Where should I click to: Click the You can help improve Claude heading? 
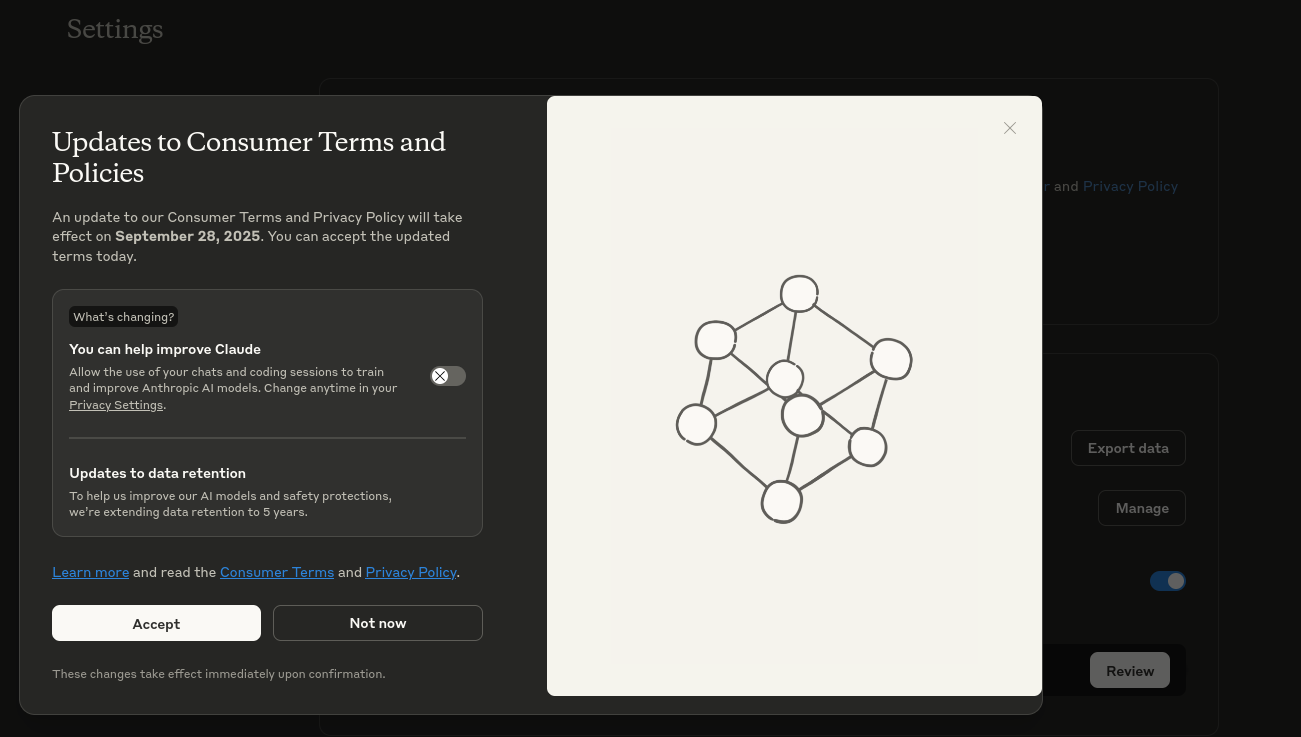165,349
